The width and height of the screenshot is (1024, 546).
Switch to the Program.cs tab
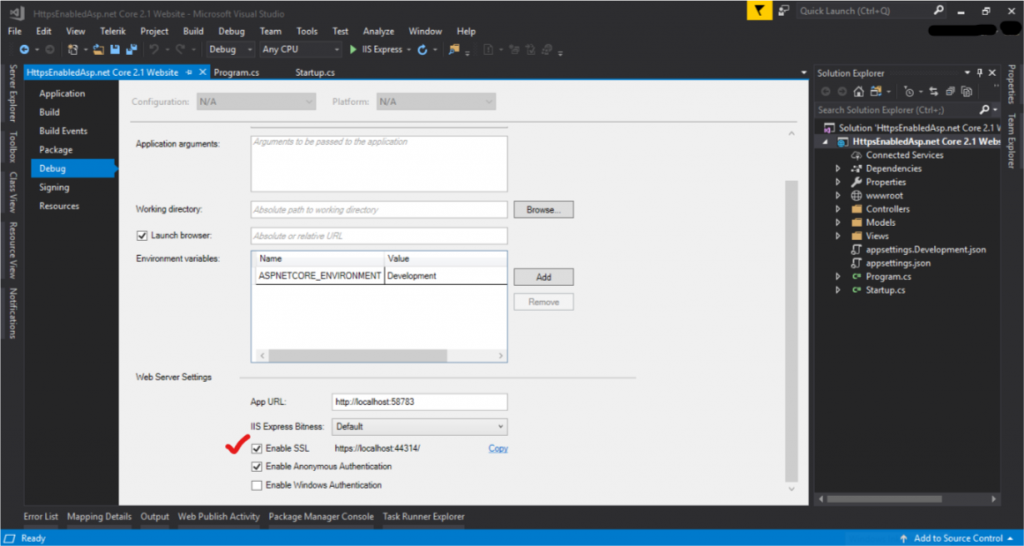click(x=236, y=72)
